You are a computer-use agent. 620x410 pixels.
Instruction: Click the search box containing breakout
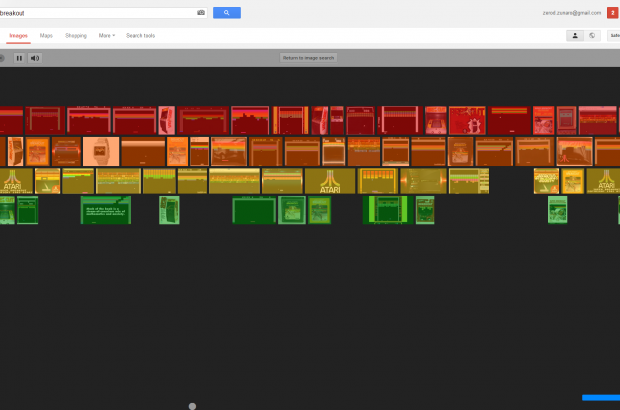[x=100, y=13]
